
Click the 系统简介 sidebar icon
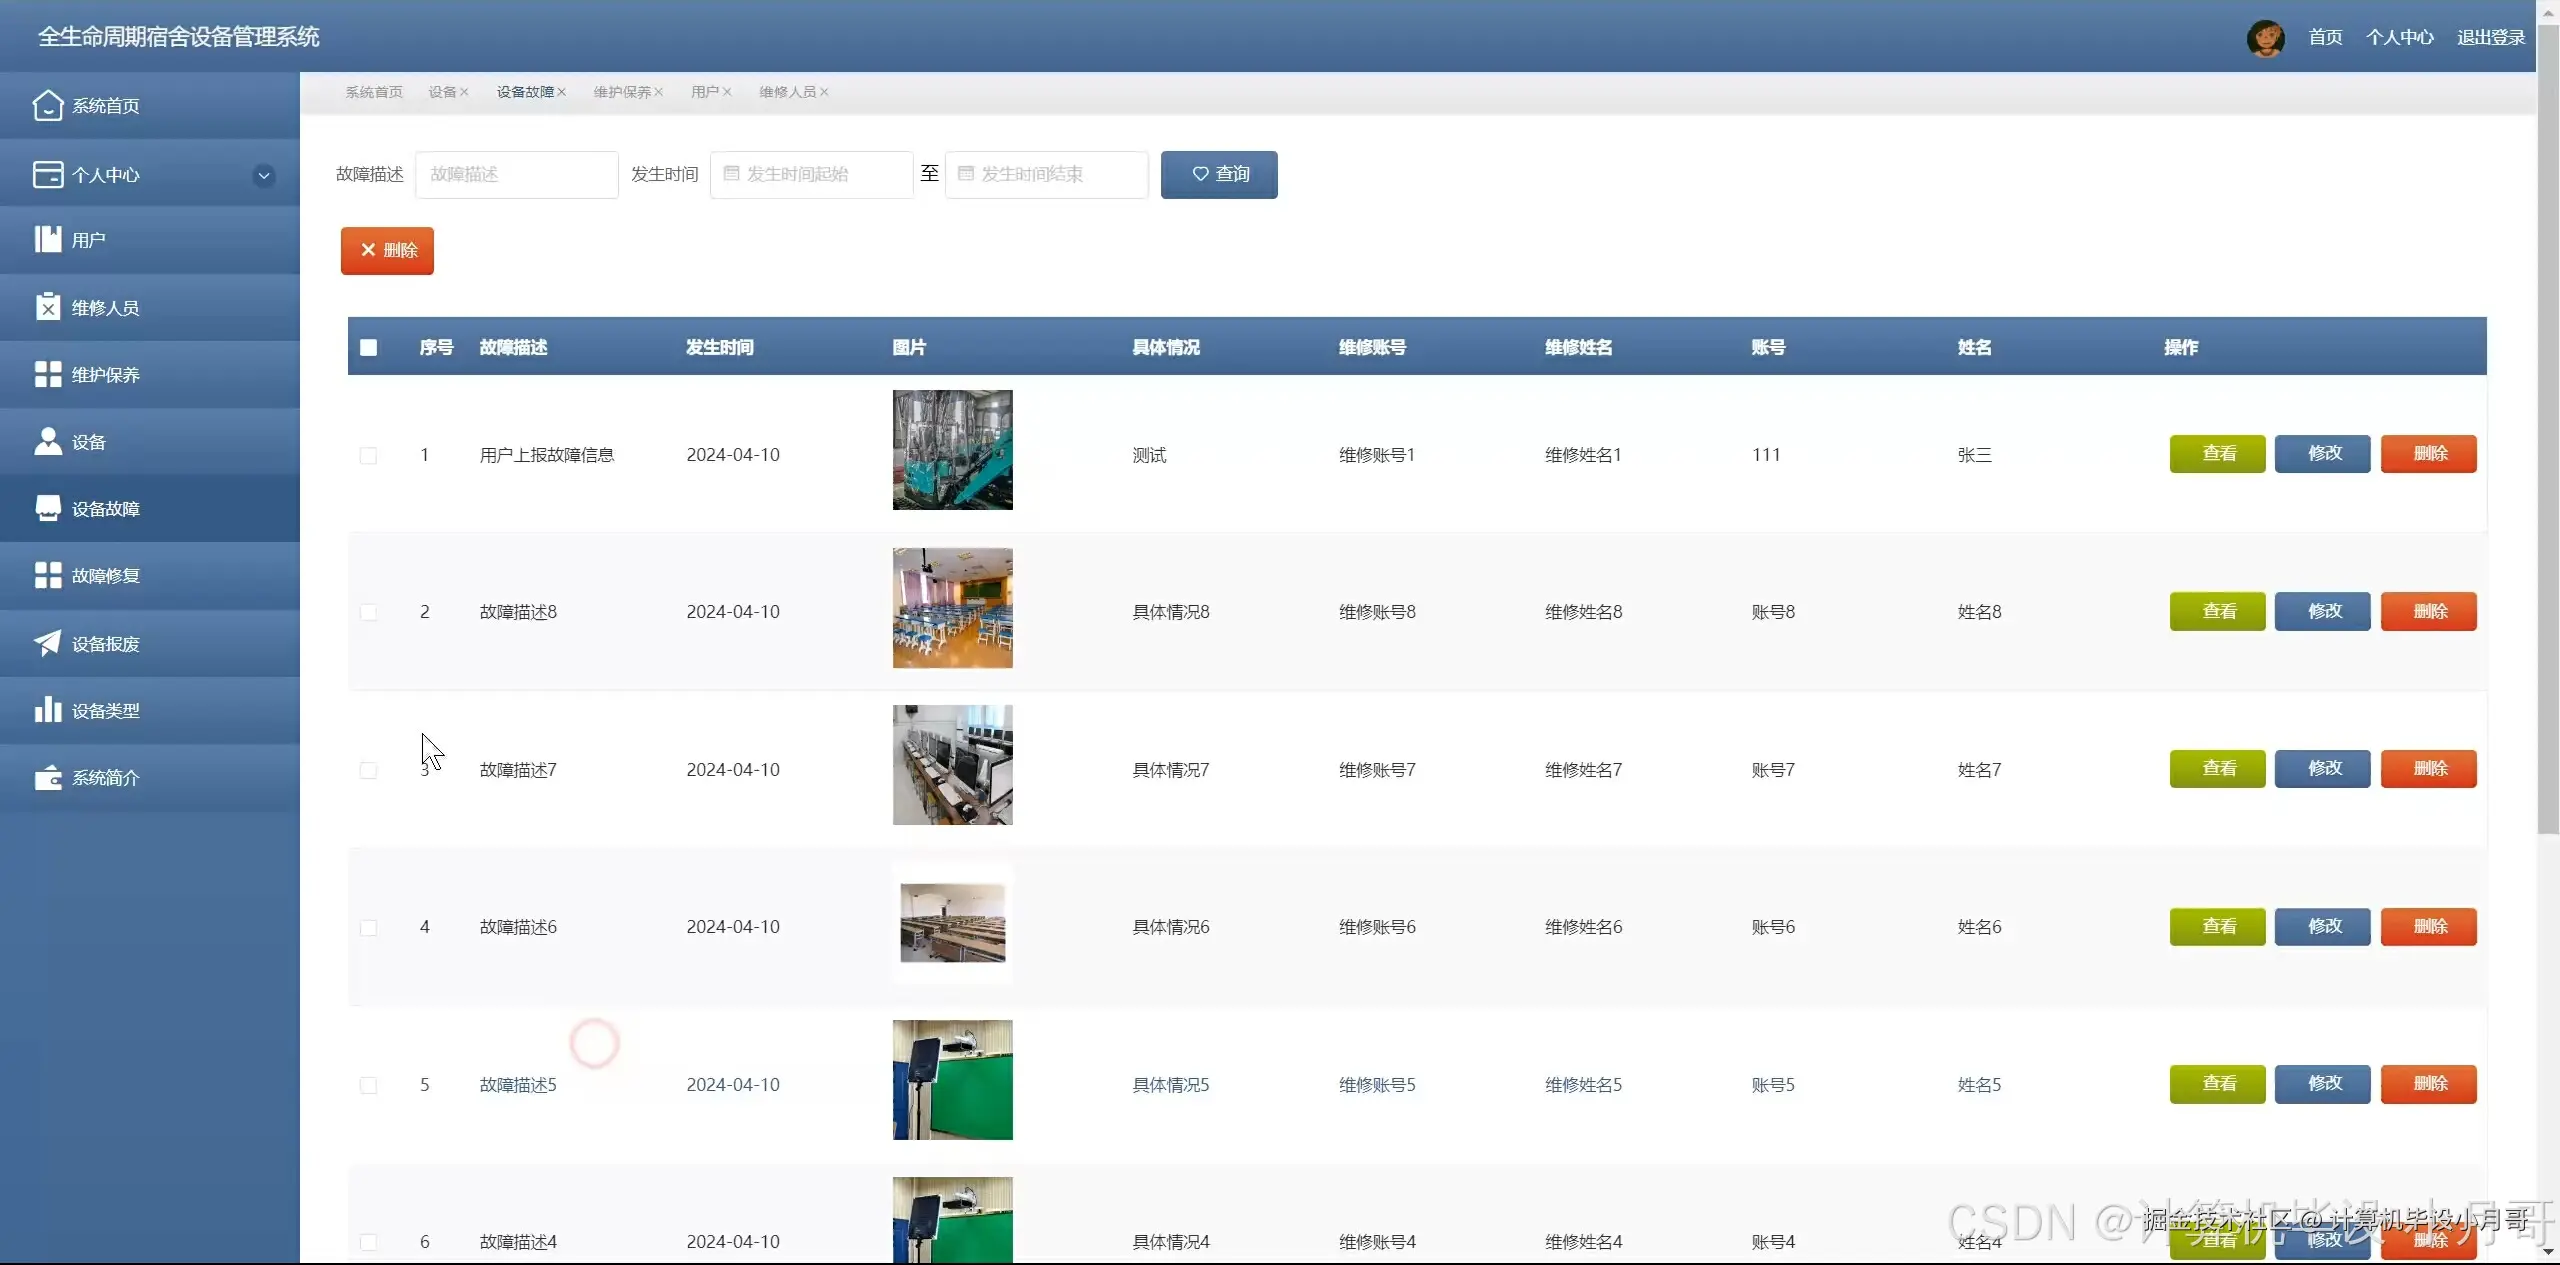[x=47, y=777]
